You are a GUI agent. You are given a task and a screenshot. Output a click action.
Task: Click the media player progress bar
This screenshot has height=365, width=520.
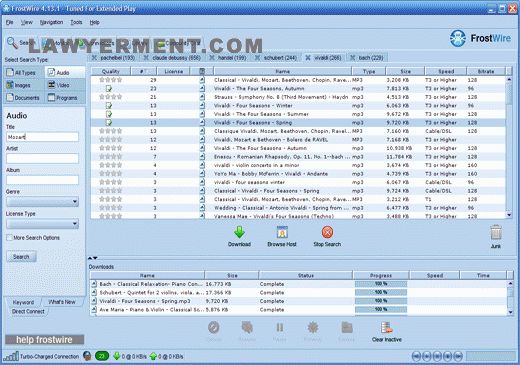click(491, 356)
